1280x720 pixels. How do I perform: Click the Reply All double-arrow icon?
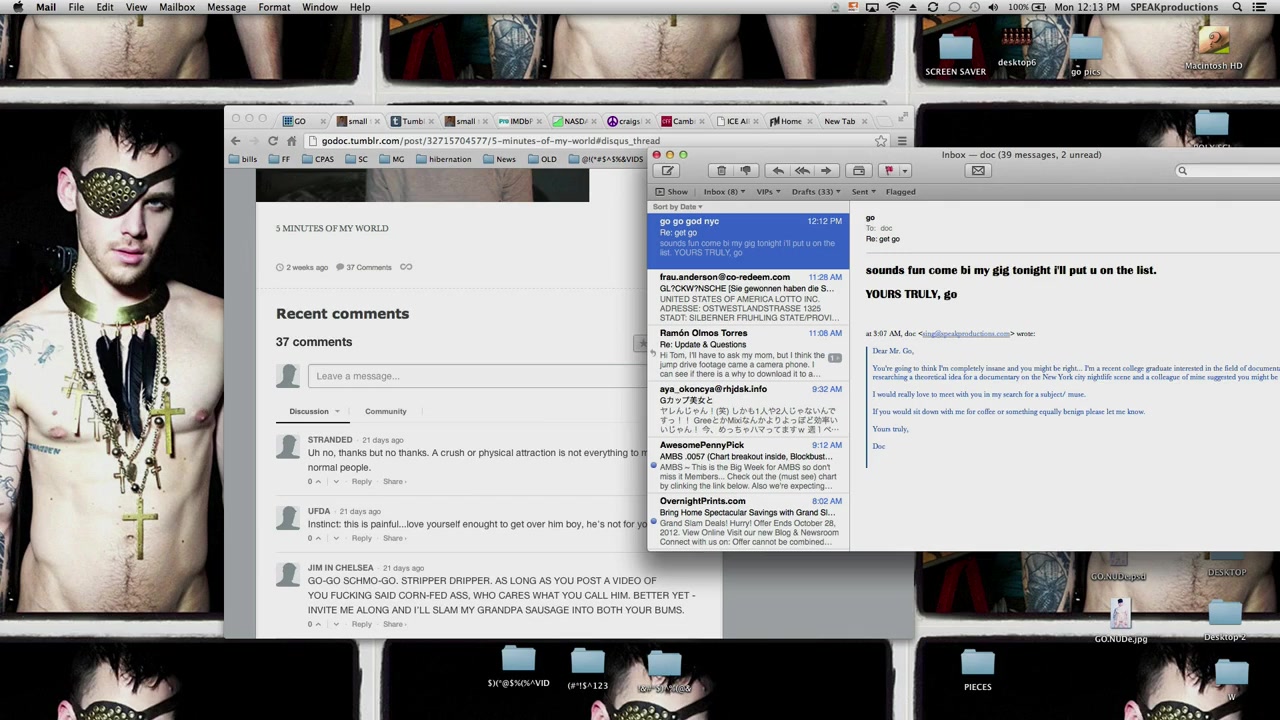(x=802, y=171)
